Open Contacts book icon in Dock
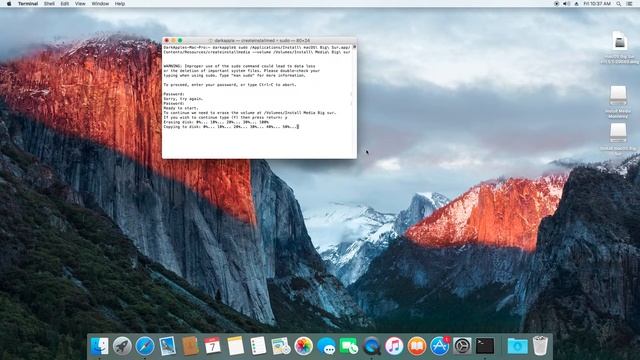 [x=190, y=346]
